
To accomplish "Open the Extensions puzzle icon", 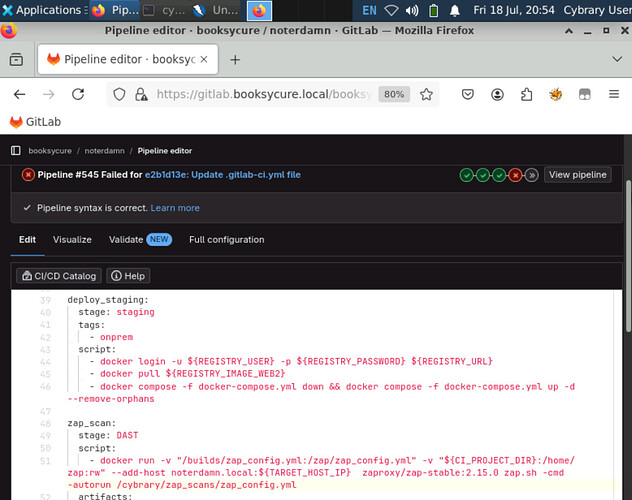I will [526, 95].
